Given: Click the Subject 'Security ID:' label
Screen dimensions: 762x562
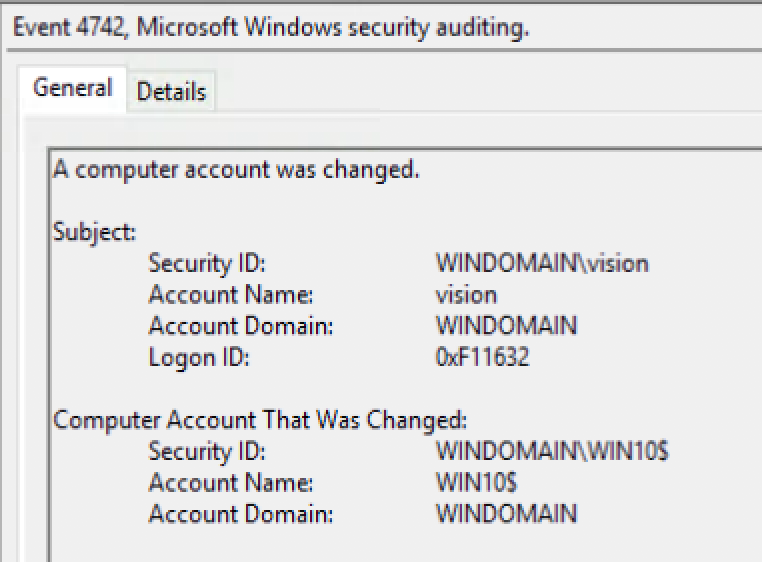Looking at the screenshot, I should (x=207, y=263).
